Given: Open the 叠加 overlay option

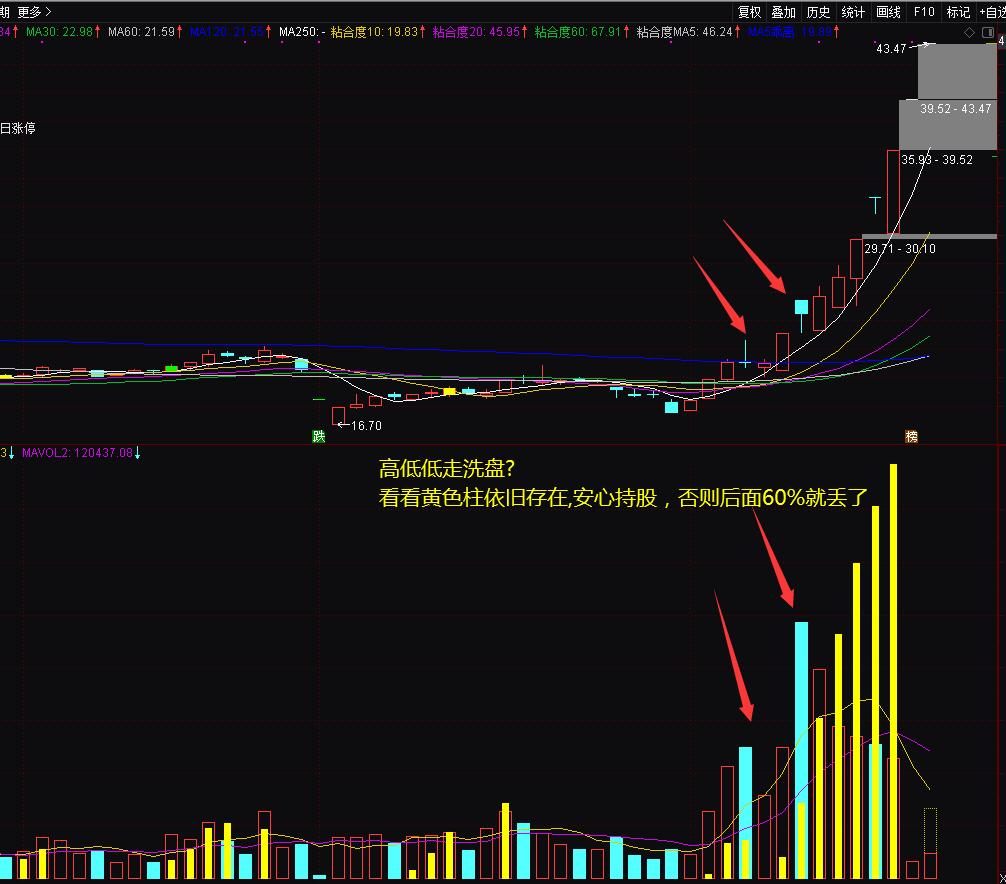Looking at the screenshot, I should point(783,12).
